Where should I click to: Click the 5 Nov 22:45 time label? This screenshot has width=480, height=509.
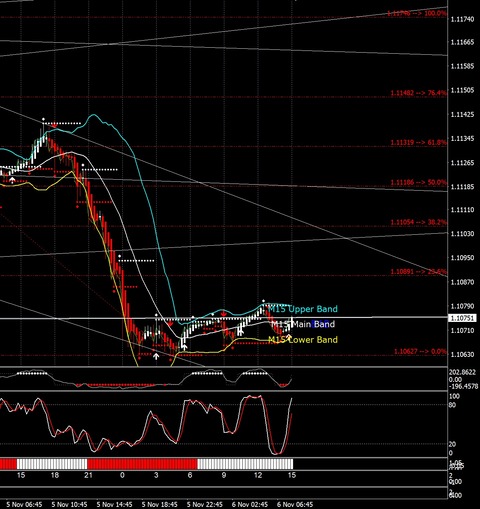tap(205, 504)
